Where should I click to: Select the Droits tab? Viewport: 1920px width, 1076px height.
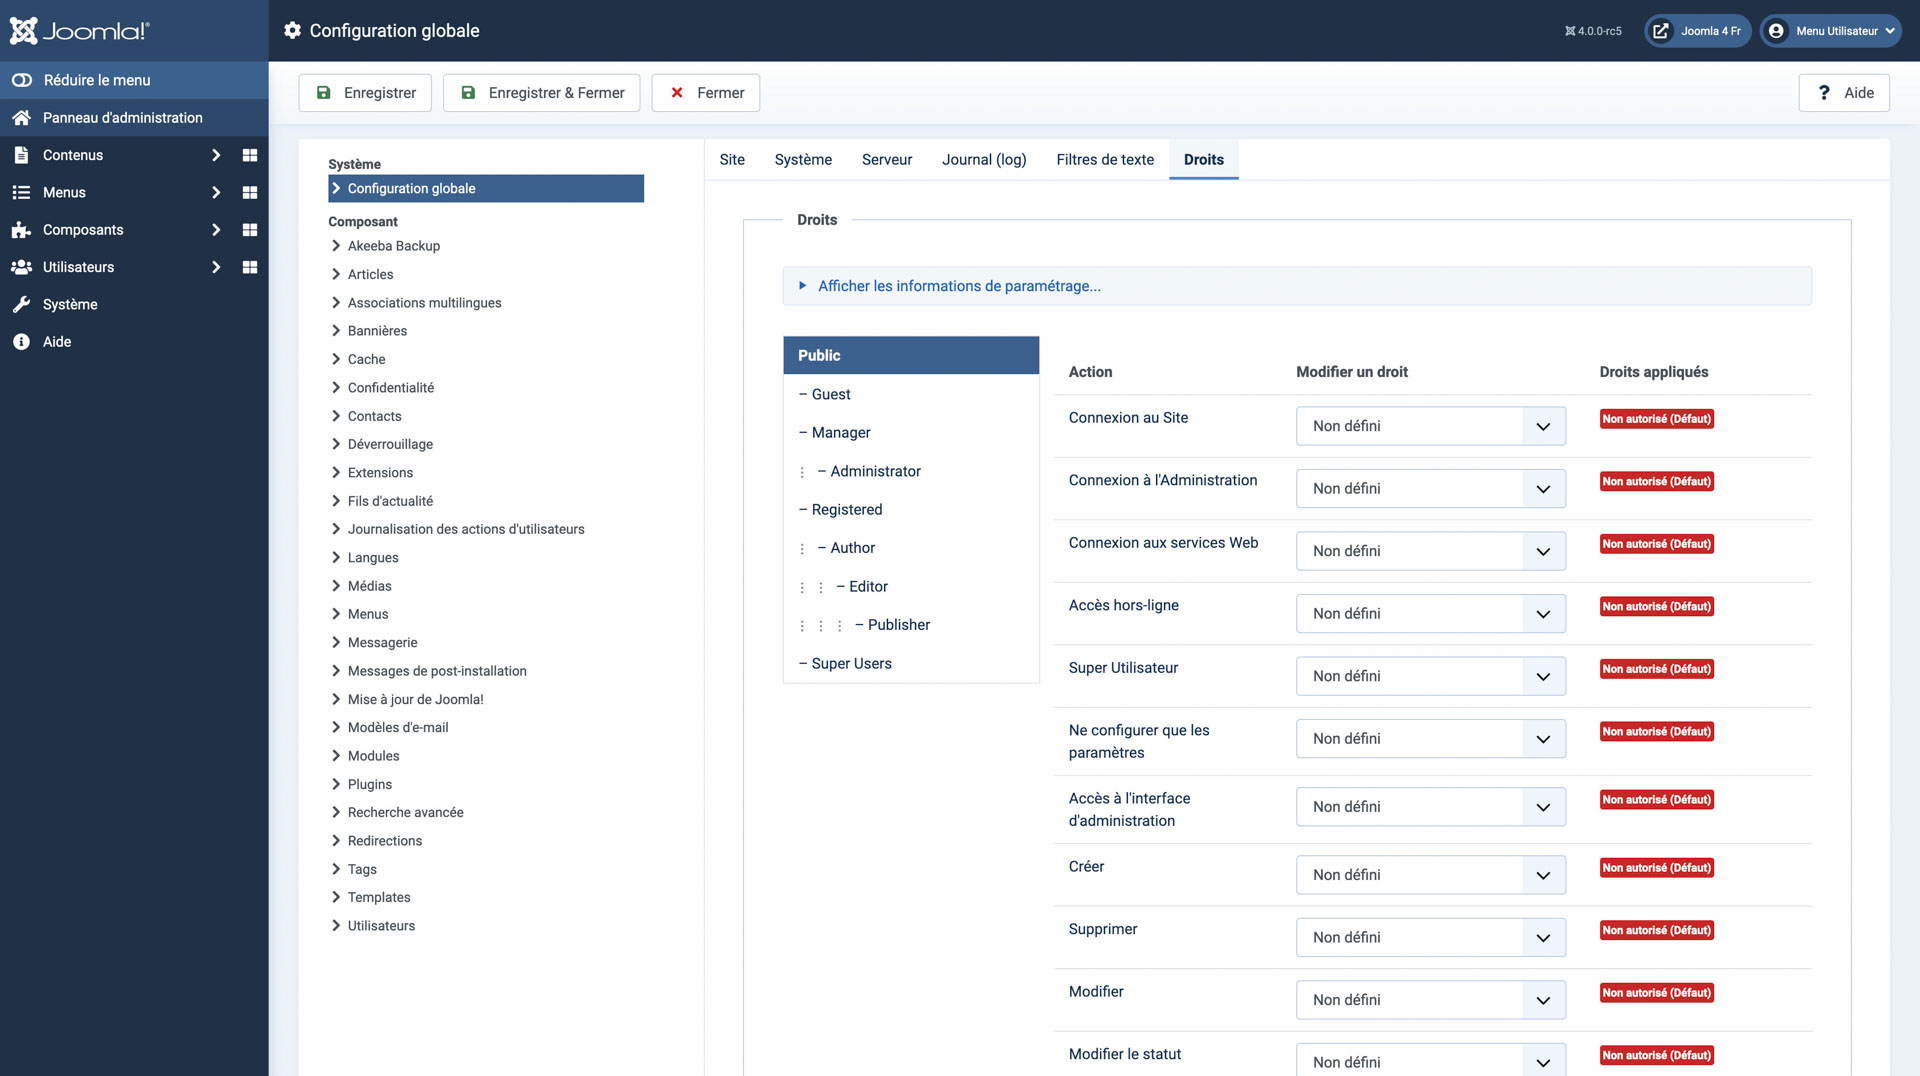[x=1204, y=160]
